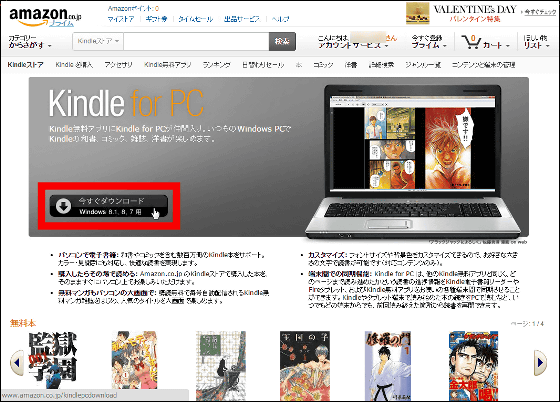
Task: Click the laptop image showing the manga
Action: coord(412,161)
